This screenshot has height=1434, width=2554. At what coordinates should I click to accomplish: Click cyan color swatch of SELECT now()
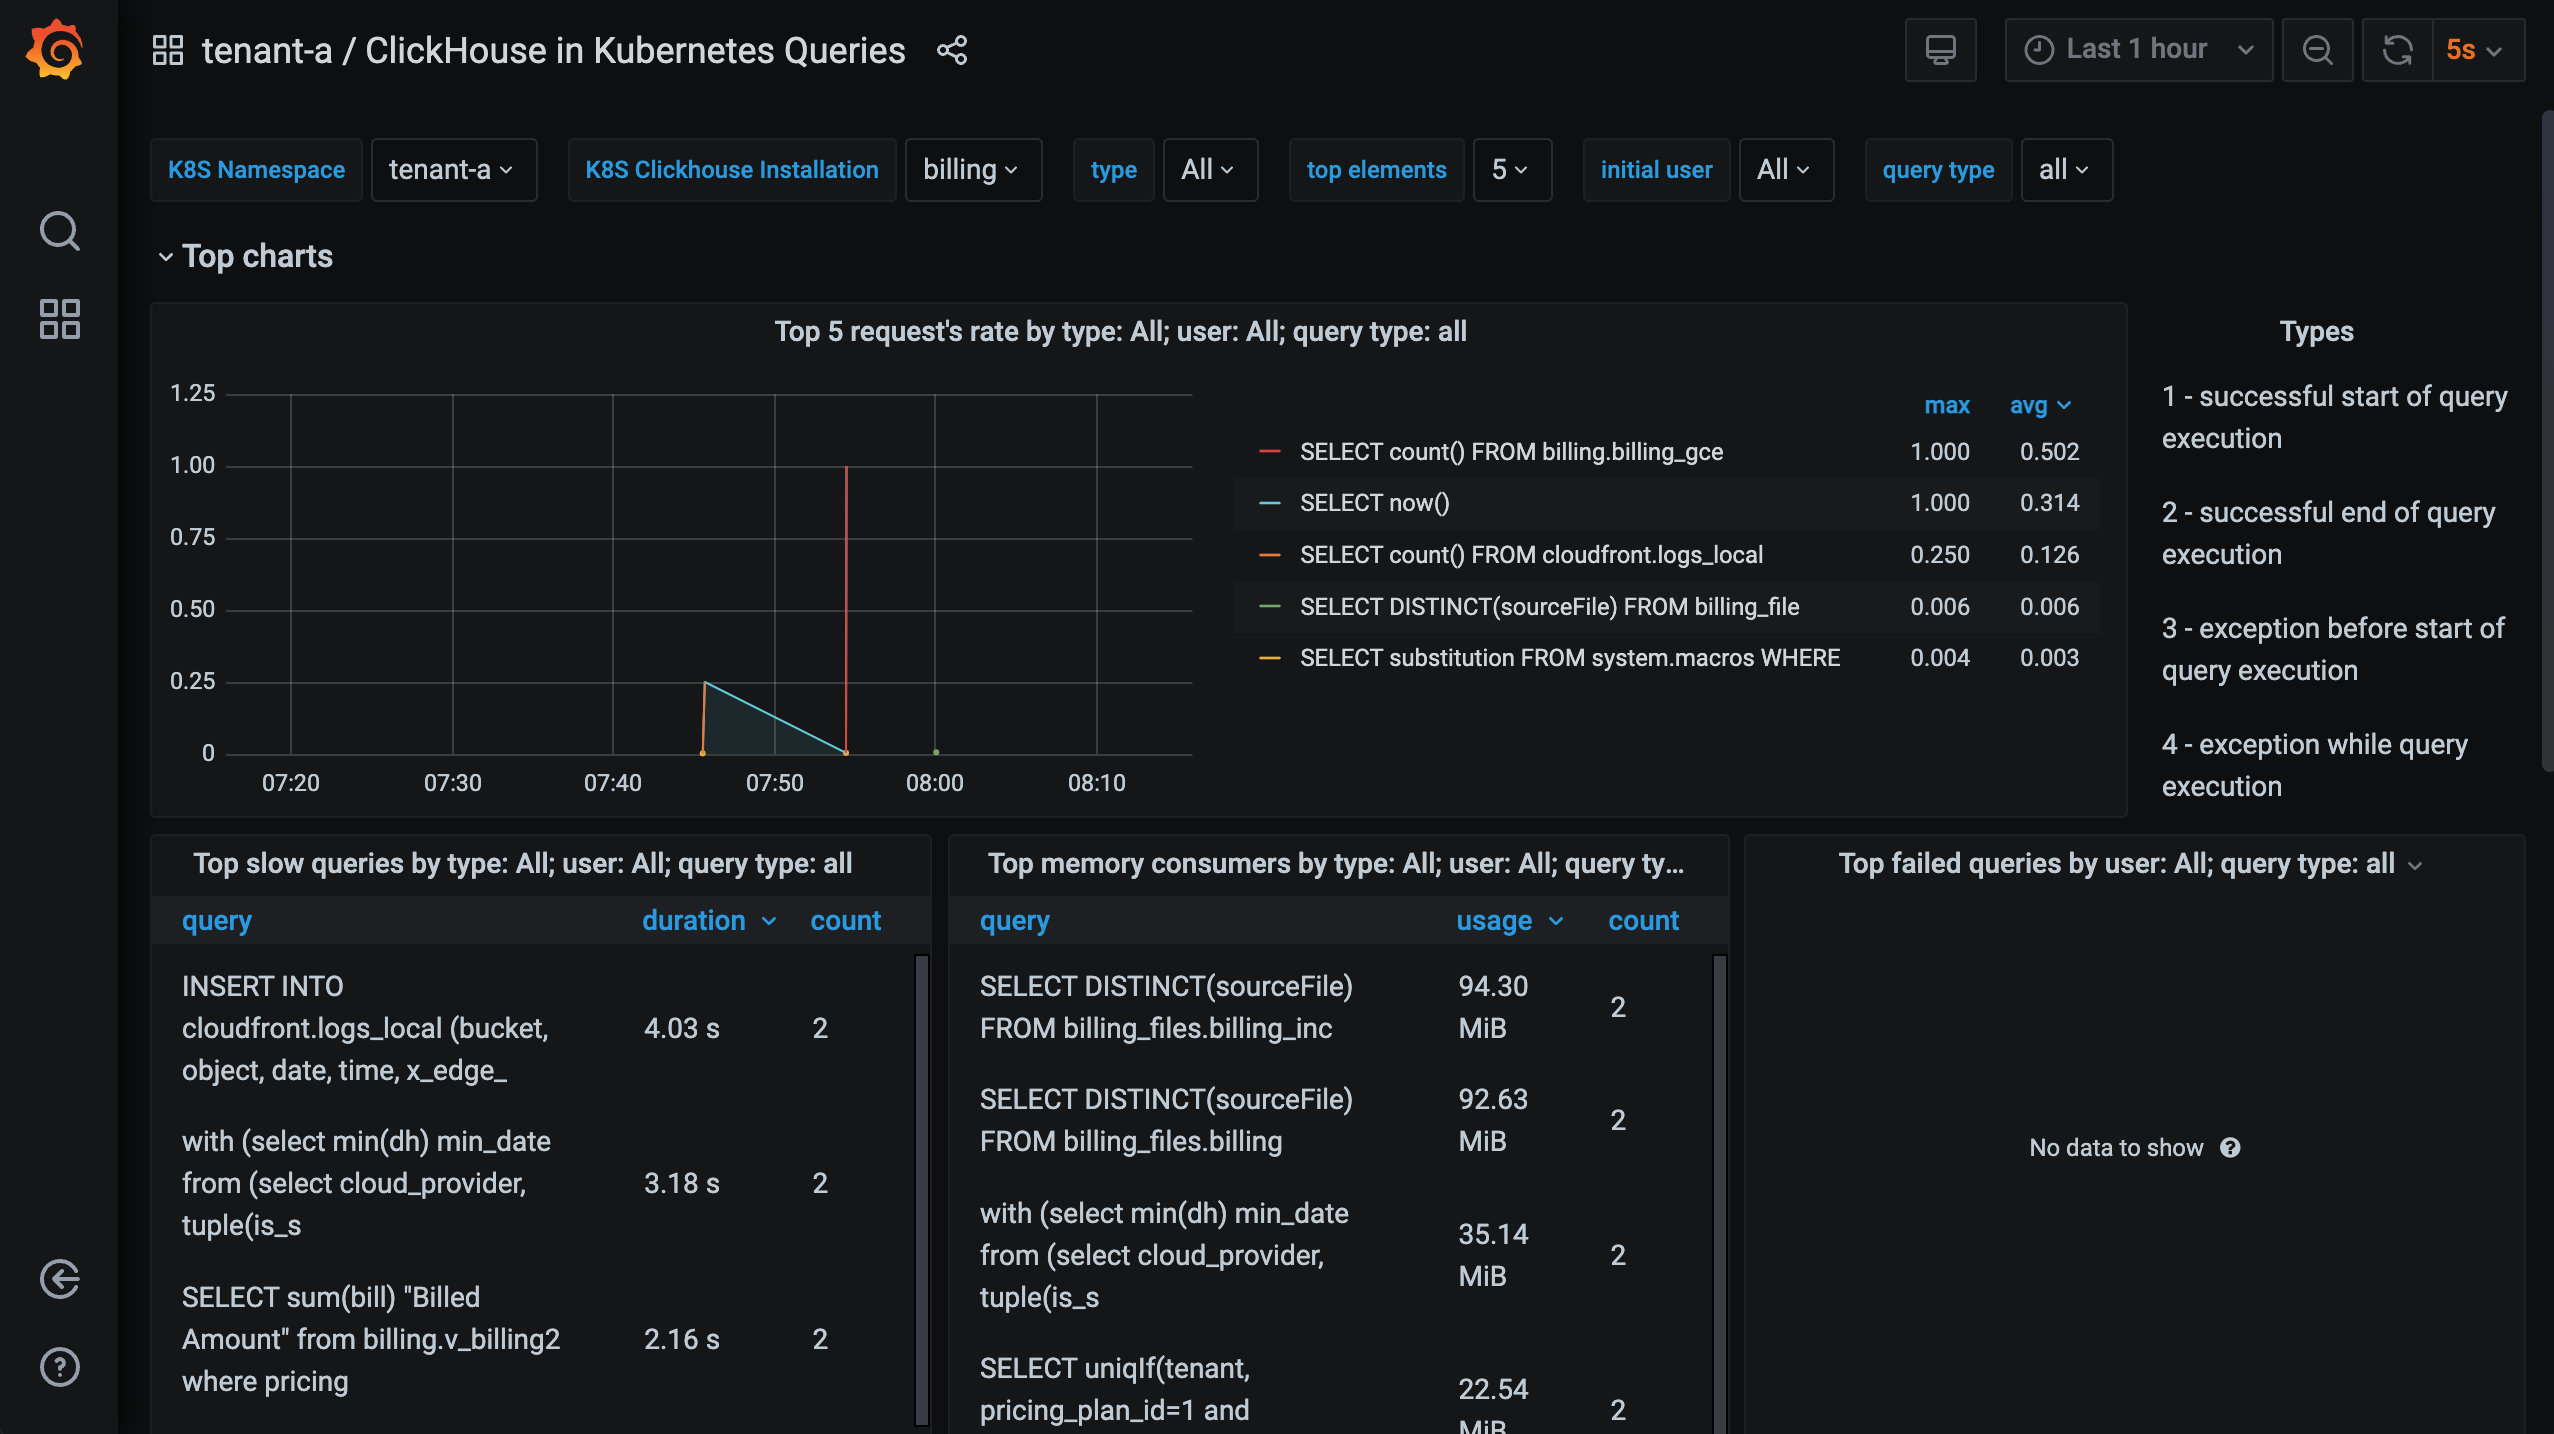coord(1270,503)
